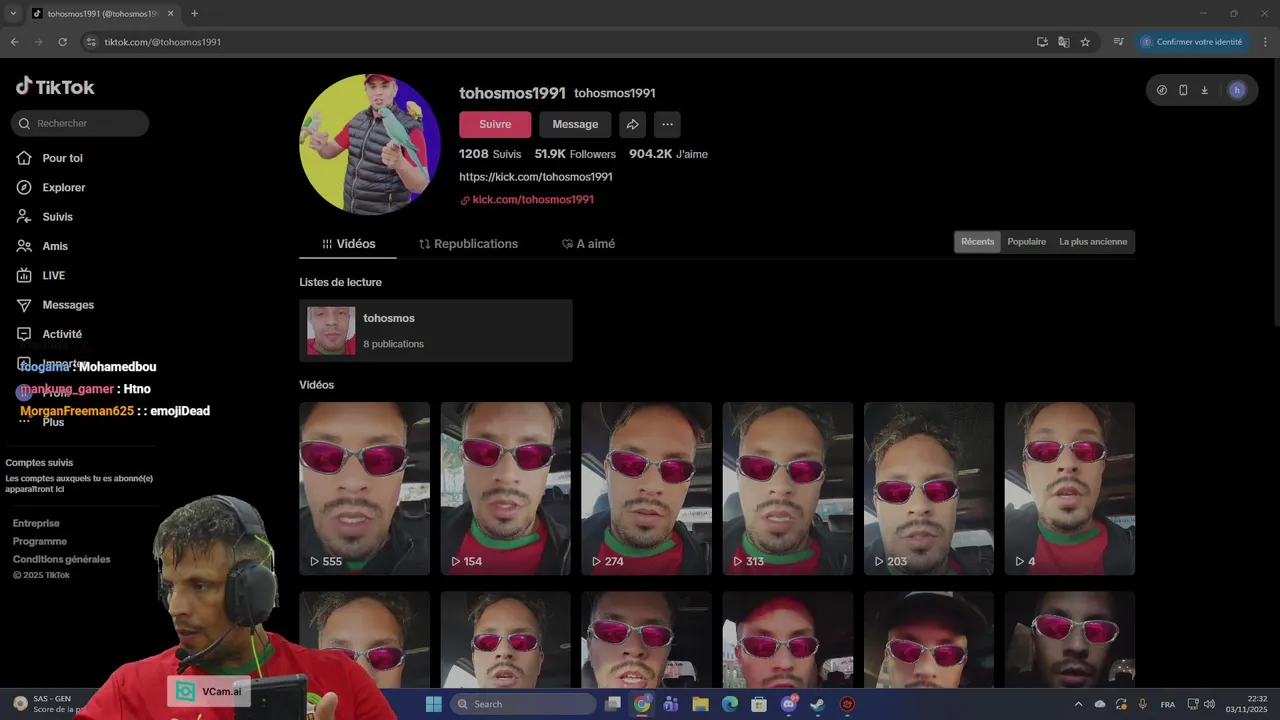
Task: Click the FRA language indicator
Action: [1168, 704]
